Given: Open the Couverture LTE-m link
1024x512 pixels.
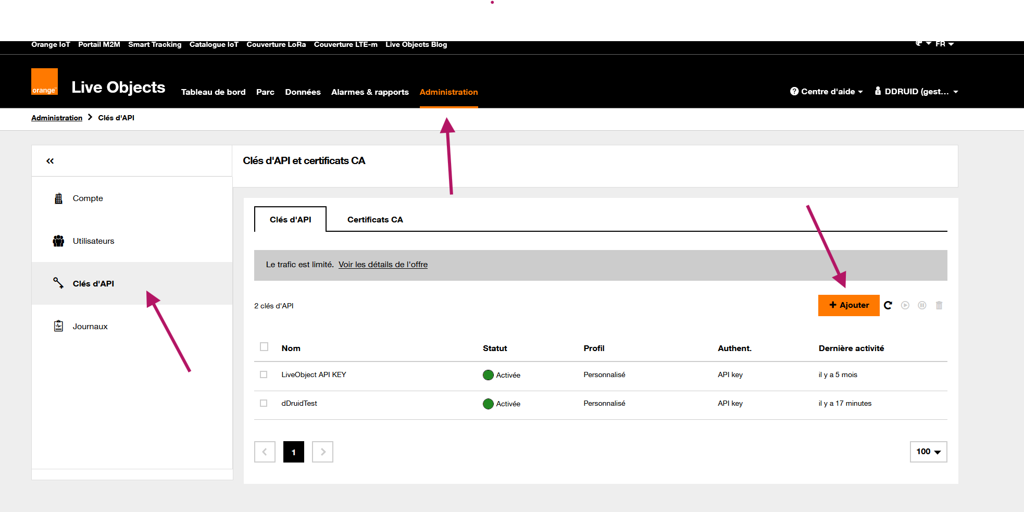Looking at the screenshot, I should 345,45.
